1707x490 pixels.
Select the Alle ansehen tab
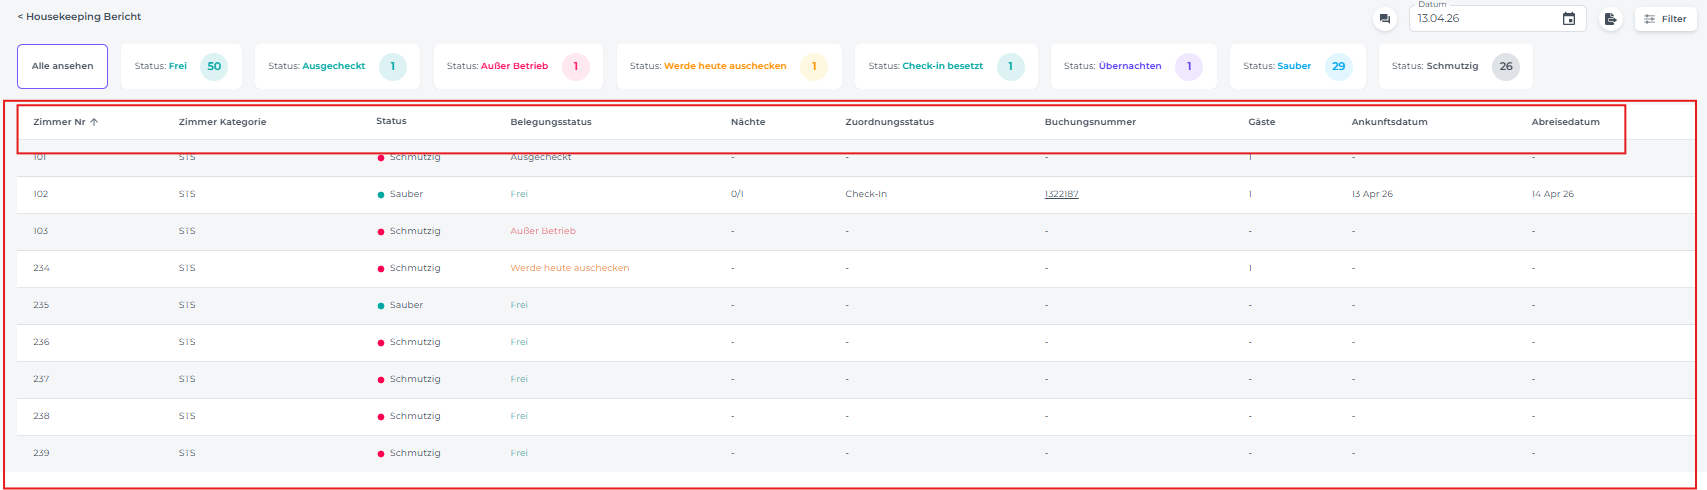coord(62,66)
